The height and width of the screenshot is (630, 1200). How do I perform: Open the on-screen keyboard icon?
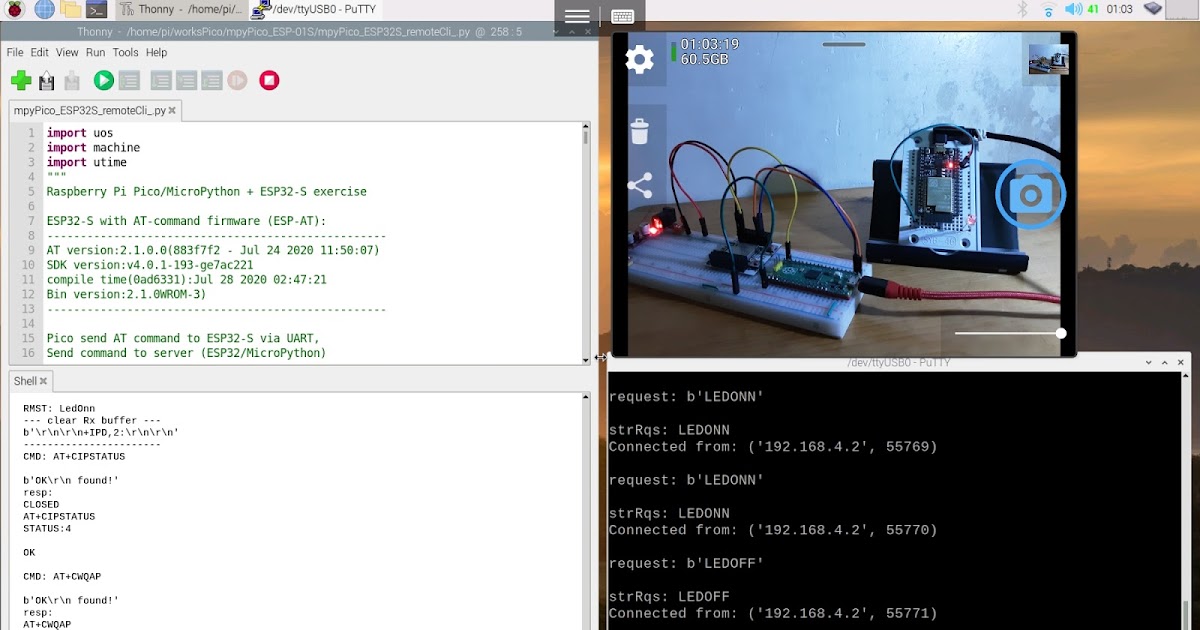point(622,16)
